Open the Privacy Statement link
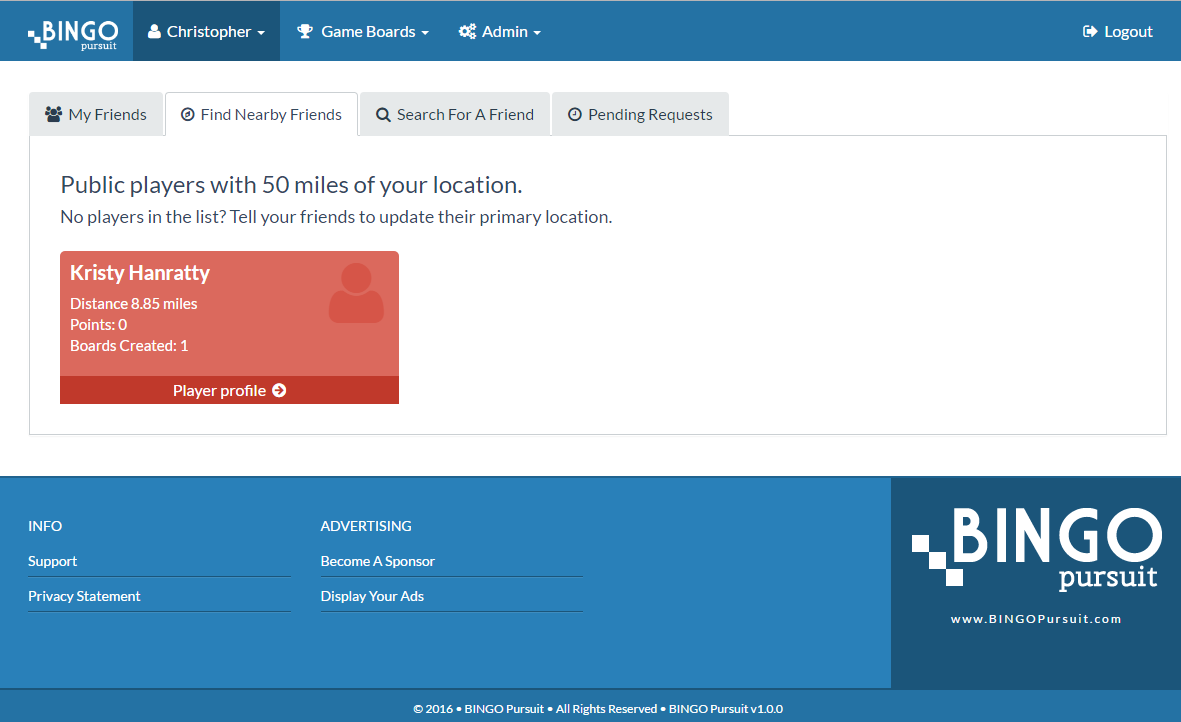 (84, 596)
